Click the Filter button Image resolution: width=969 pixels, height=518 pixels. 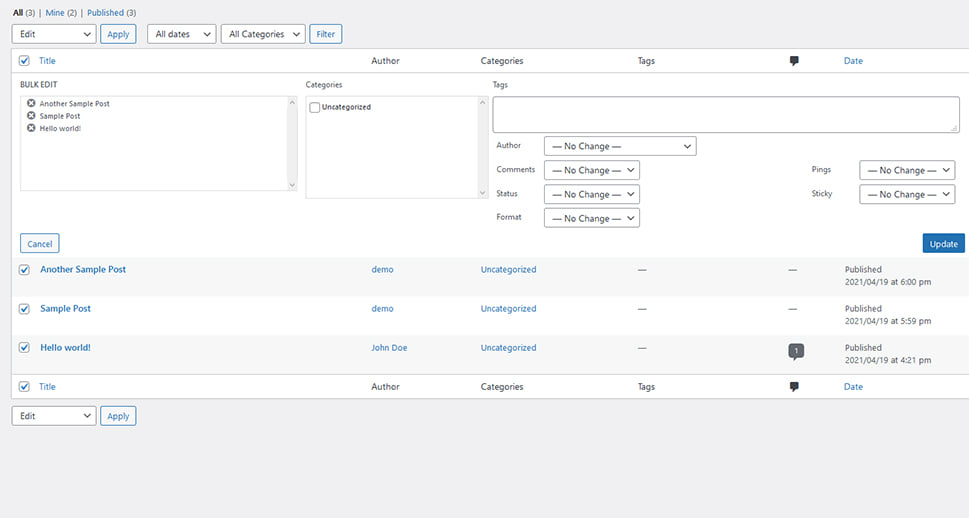click(326, 34)
